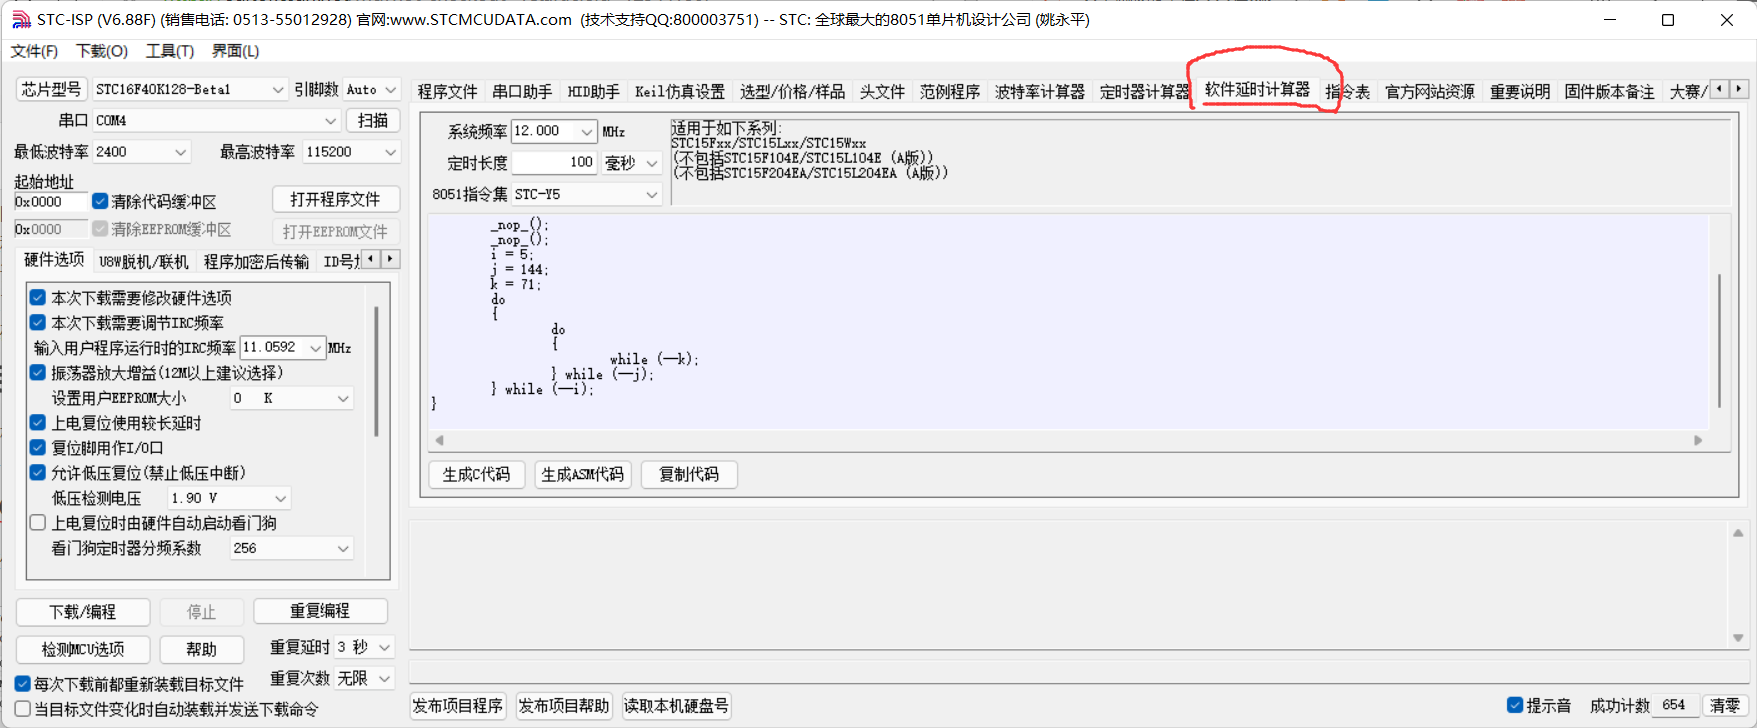
Task: Open 下载(O) menu
Action: (x=101, y=51)
